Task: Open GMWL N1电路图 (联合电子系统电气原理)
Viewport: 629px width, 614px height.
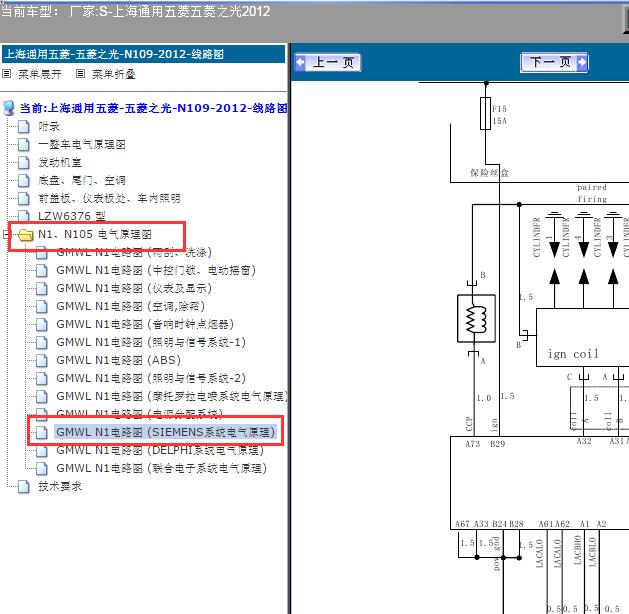Action: point(162,468)
